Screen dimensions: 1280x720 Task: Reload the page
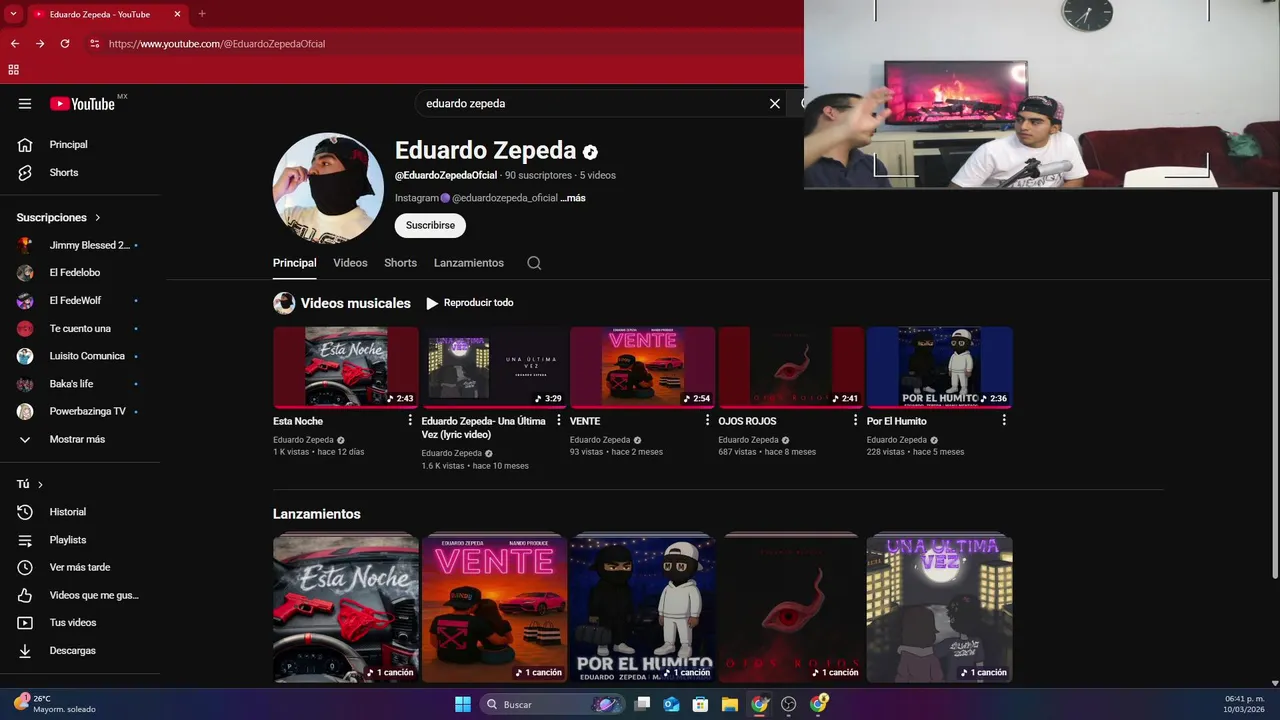(x=65, y=44)
